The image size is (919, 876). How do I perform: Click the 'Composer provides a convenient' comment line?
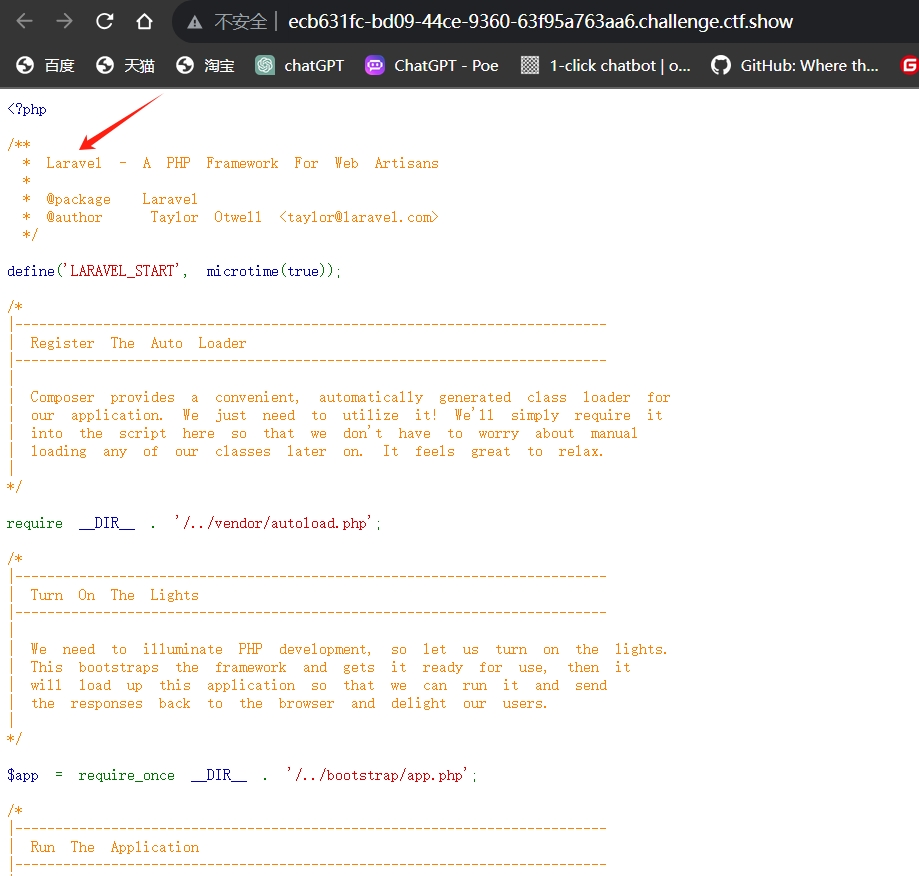(x=350, y=397)
